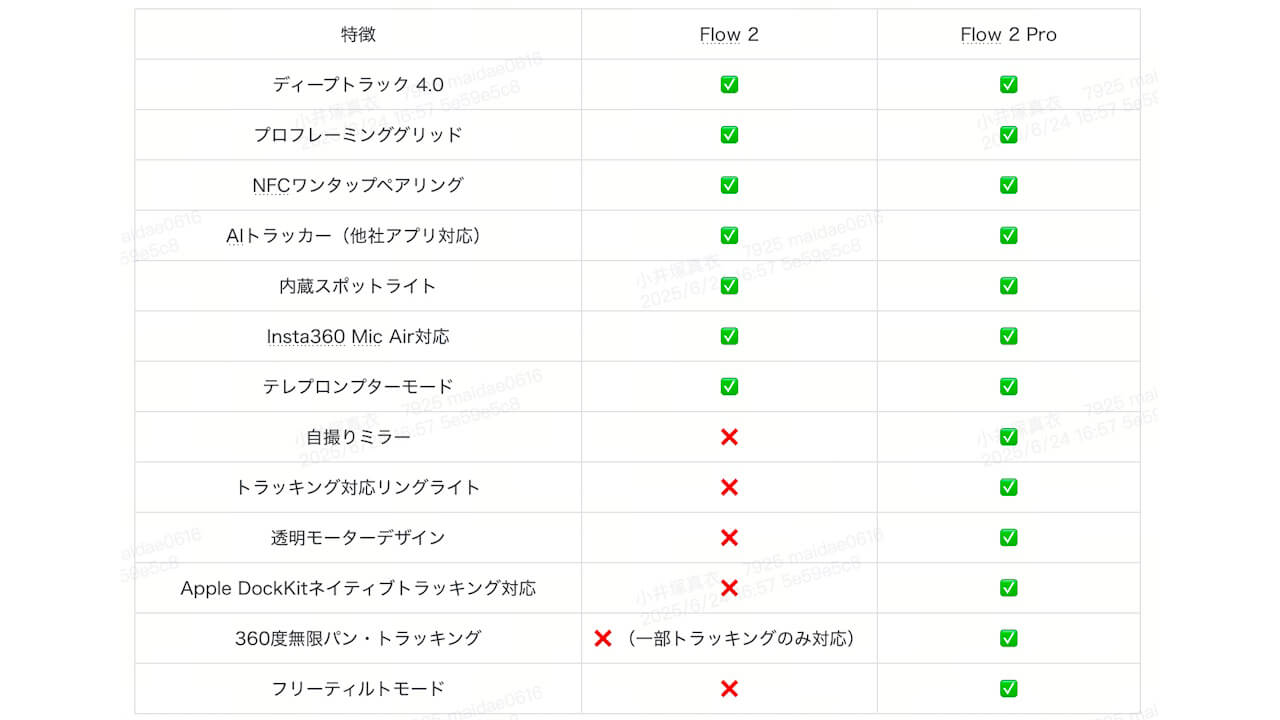
Task: Click the red X for トラッキング対応リングライト
Action: coord(729,487)
